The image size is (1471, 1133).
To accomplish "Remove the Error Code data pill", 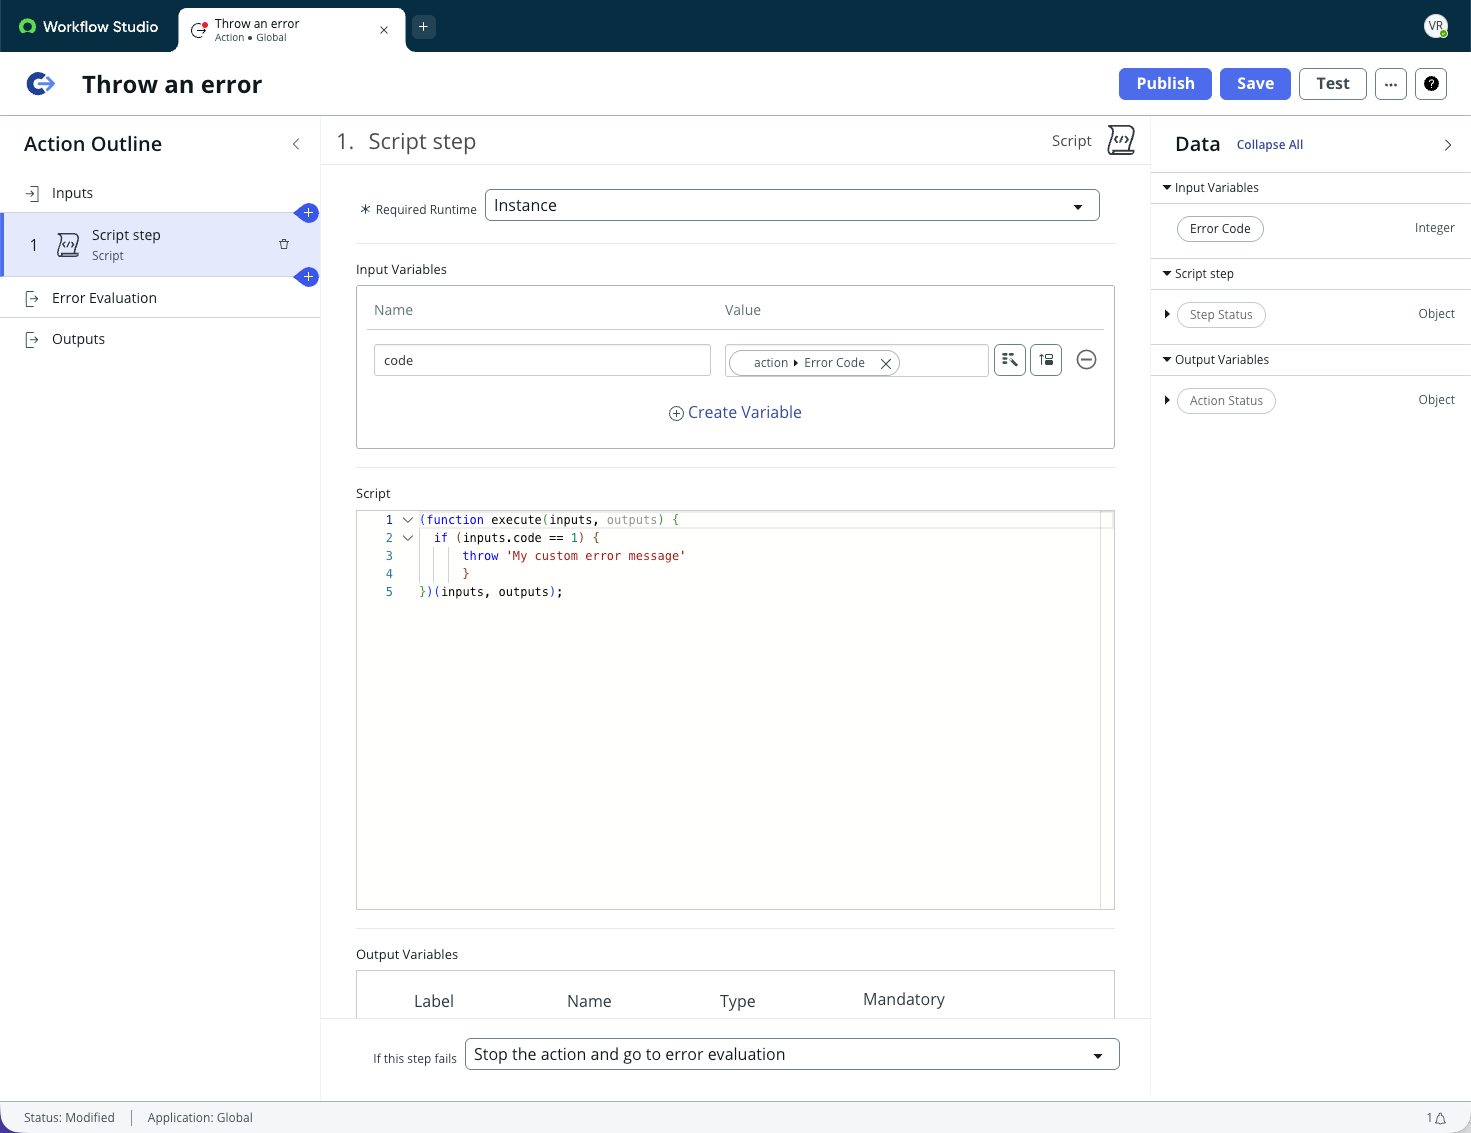I will (886, 363).
